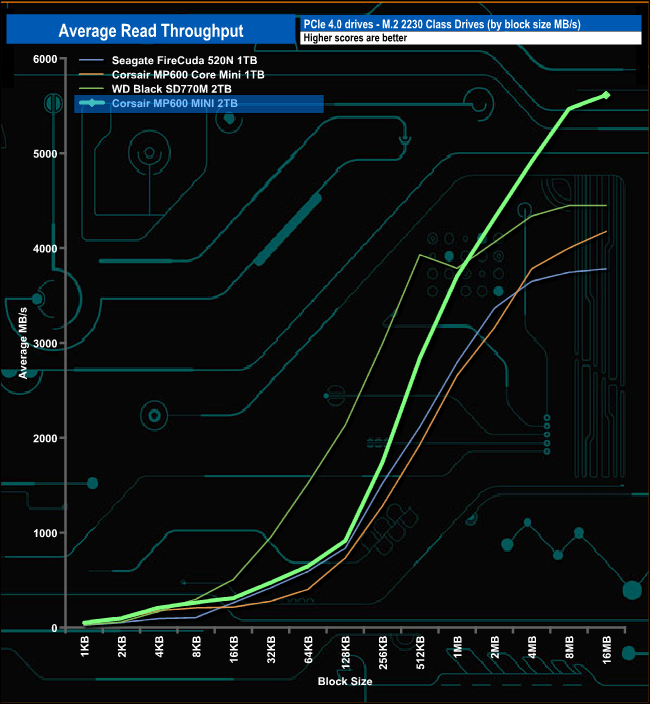This screenshot has width=650, height=704.
Task: Click the PCIe 4.0 drives subtitle text
Action: click(x=442, y=24)
